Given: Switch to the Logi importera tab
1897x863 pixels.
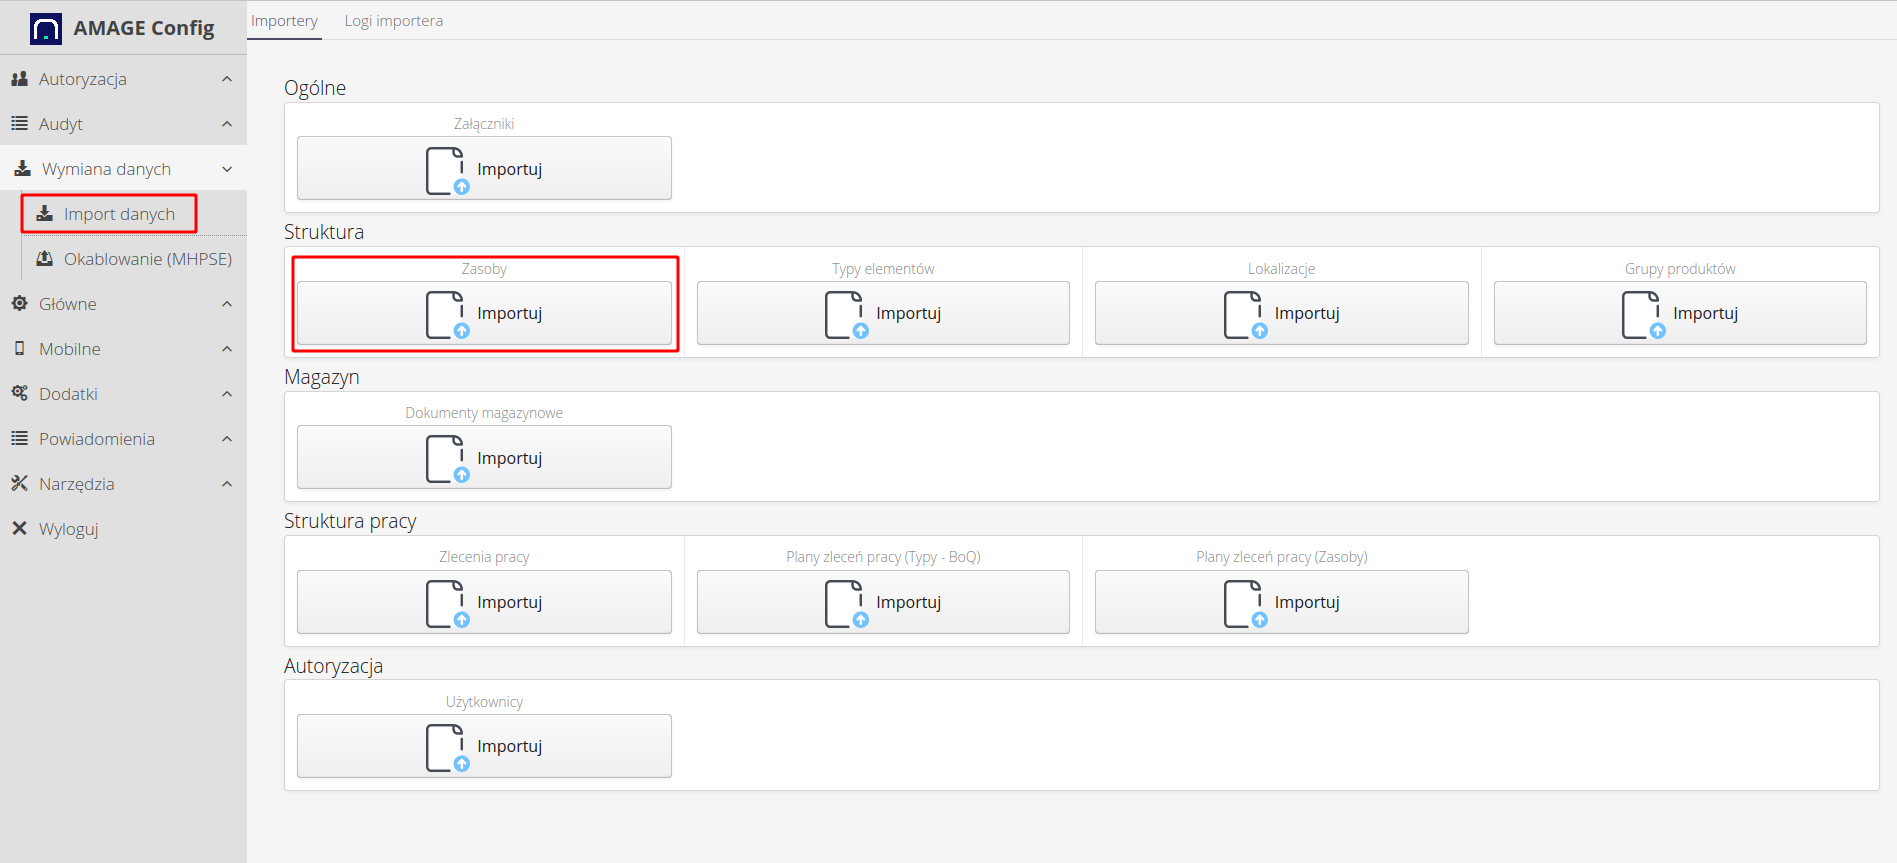Looking at the screenshot, I should click(x=393, y=21).
